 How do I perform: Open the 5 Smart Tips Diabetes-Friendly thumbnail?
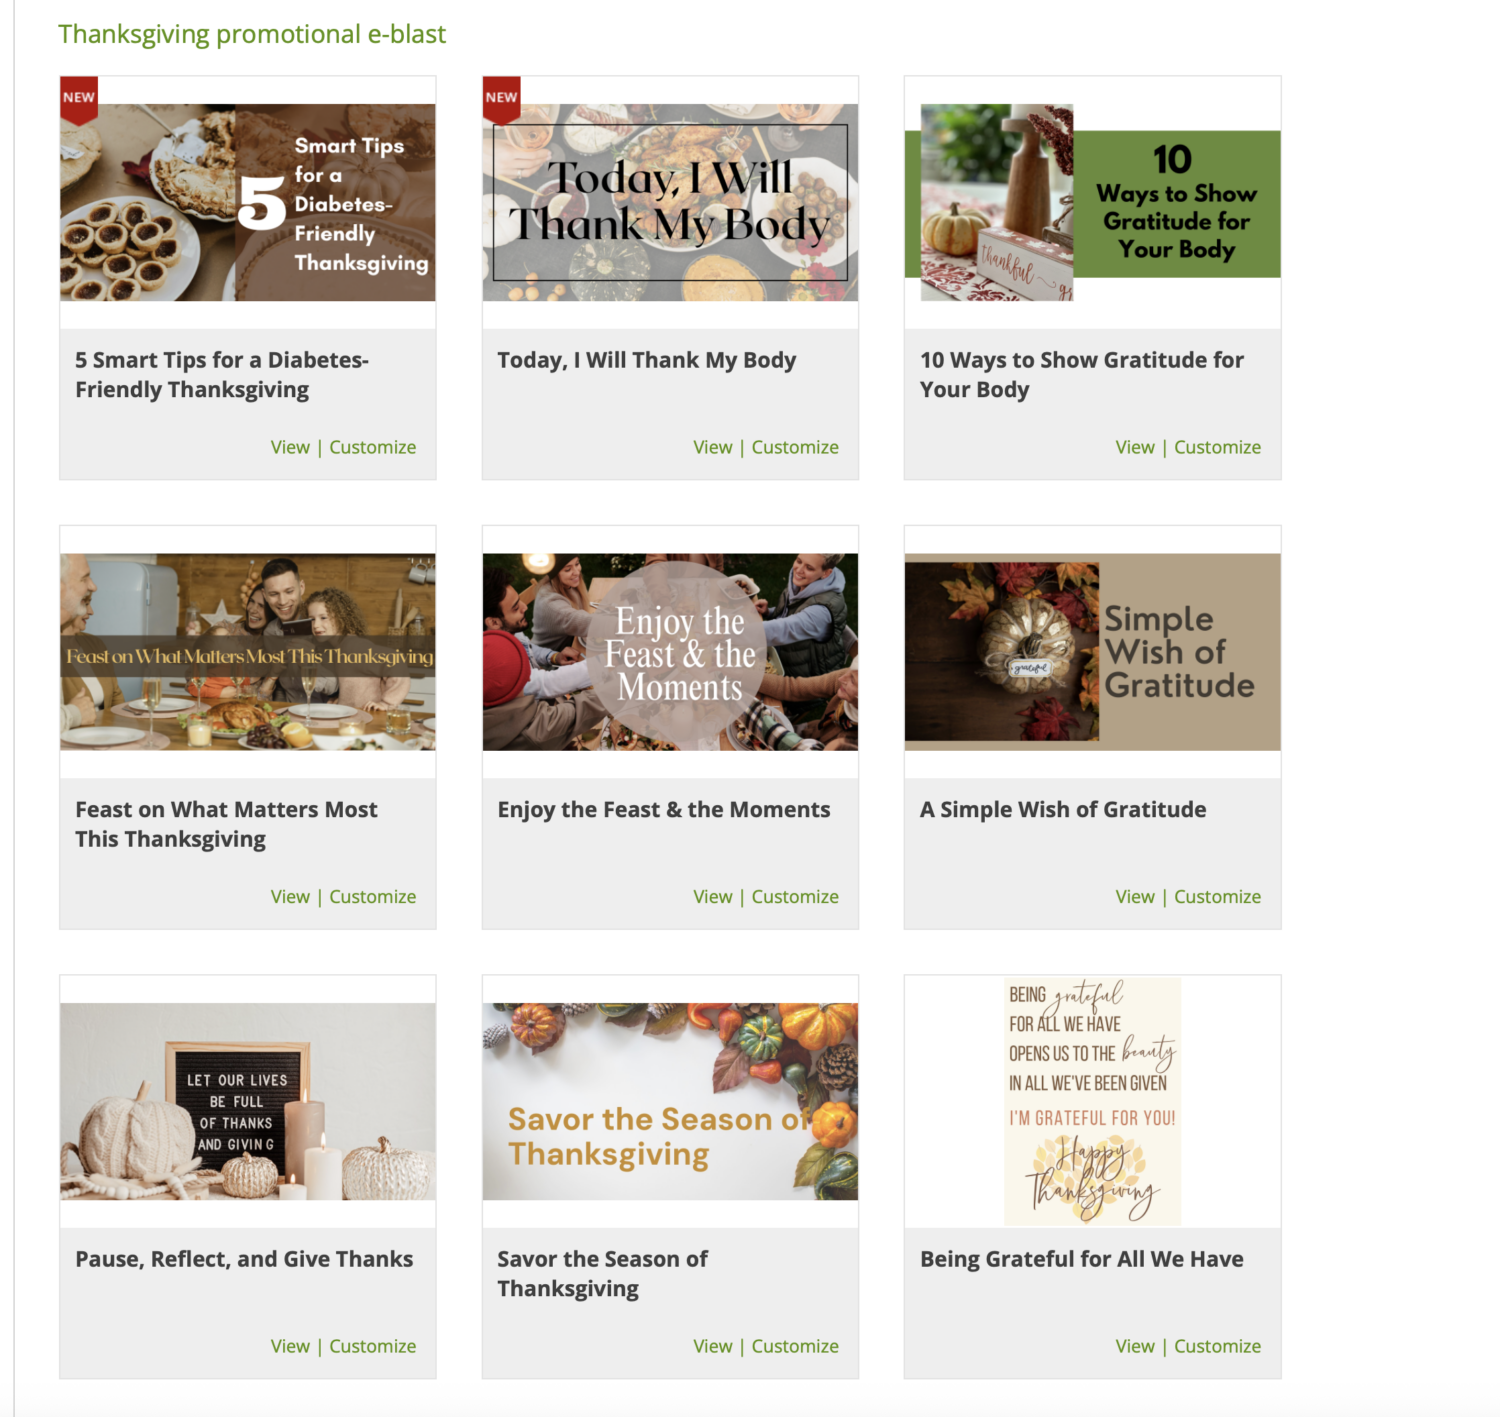tap(248, 202)
